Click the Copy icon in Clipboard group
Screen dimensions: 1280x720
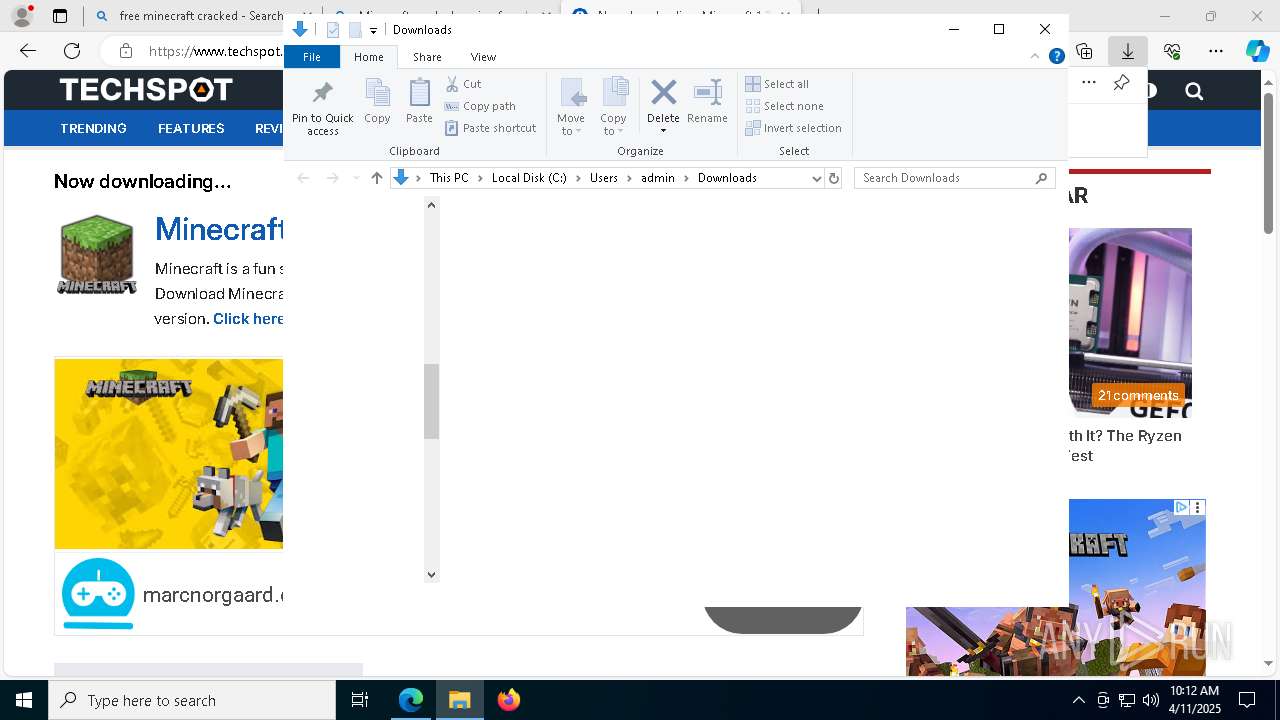click(377, 101)
